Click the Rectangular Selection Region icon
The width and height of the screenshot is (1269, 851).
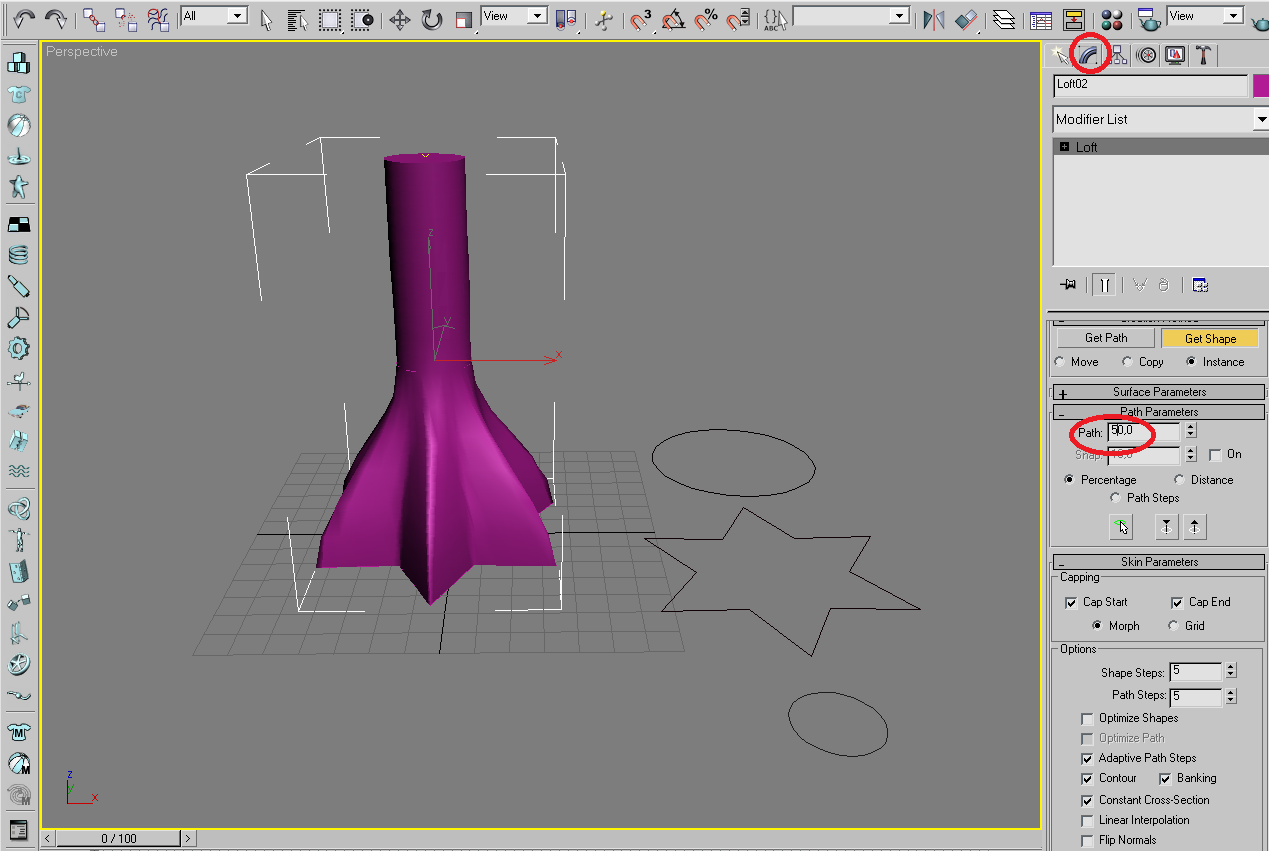tap(330, 19)
